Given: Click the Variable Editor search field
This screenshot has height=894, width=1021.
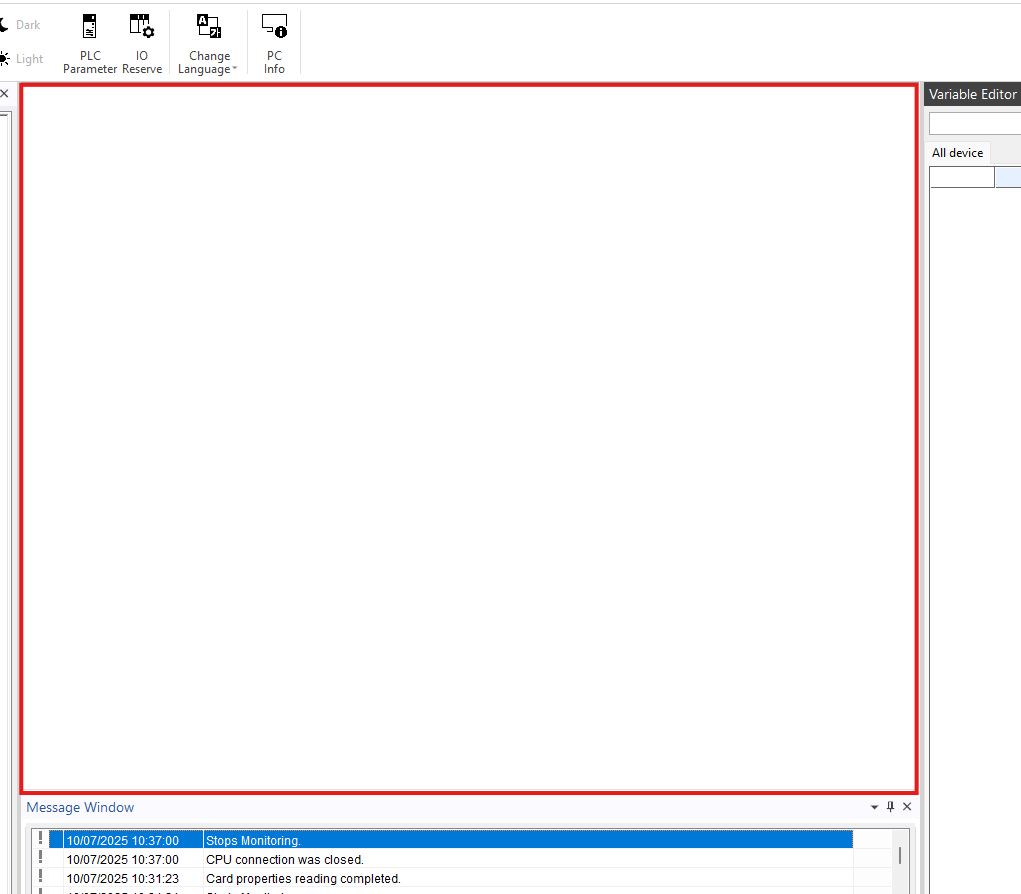Looking at the screenshot, I should coord(975,123).
